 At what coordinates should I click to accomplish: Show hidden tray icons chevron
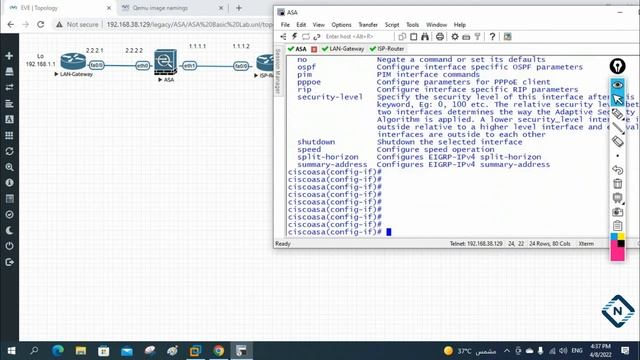(507, 351)
